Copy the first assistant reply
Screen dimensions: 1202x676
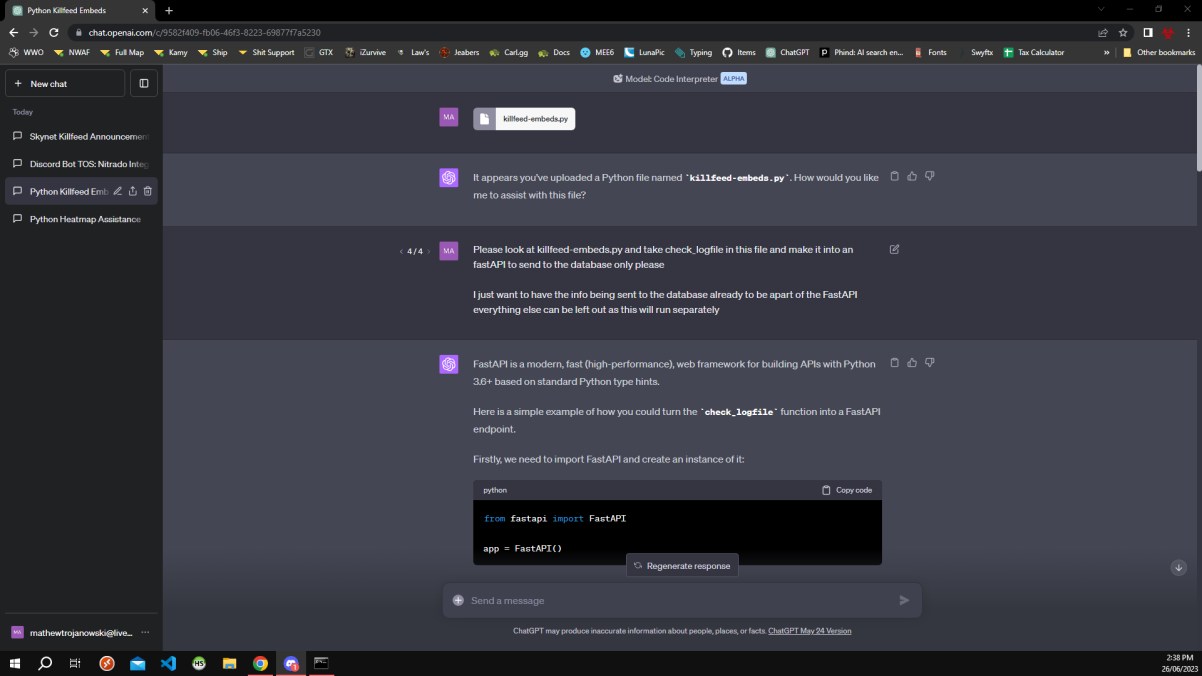point(895,176)
